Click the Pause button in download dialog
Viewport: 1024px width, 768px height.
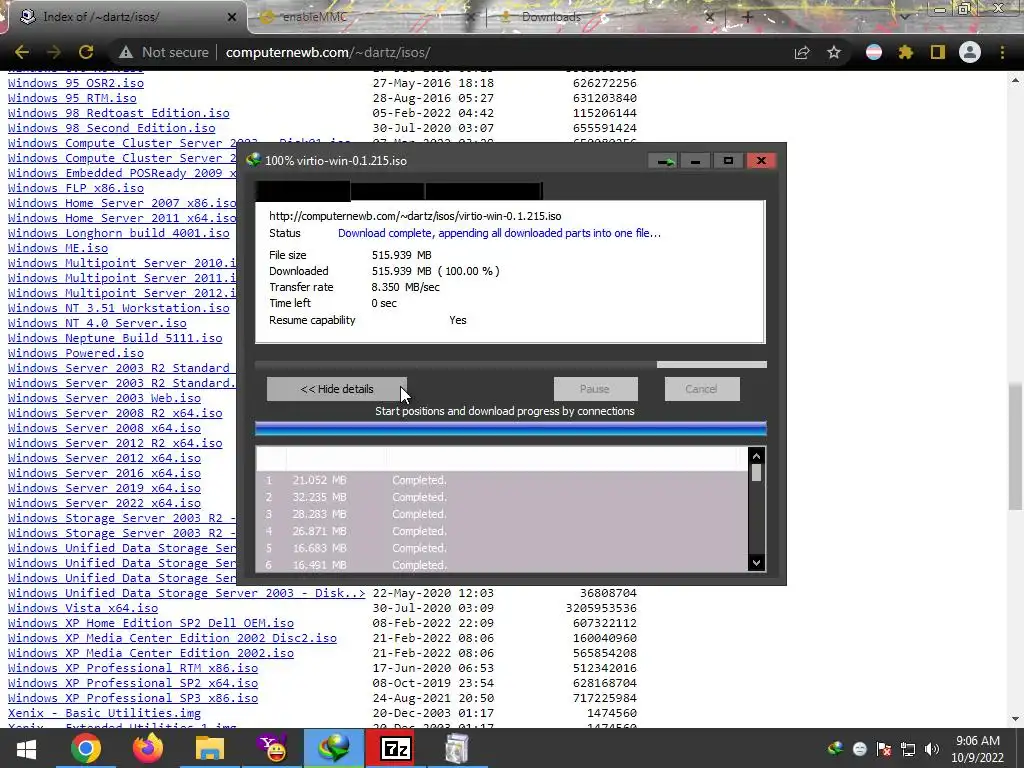595,389
